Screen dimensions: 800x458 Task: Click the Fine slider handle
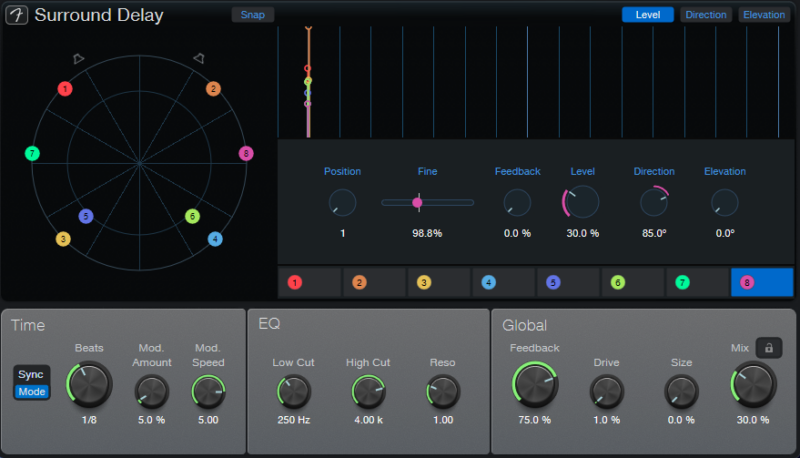coord(417,202)
